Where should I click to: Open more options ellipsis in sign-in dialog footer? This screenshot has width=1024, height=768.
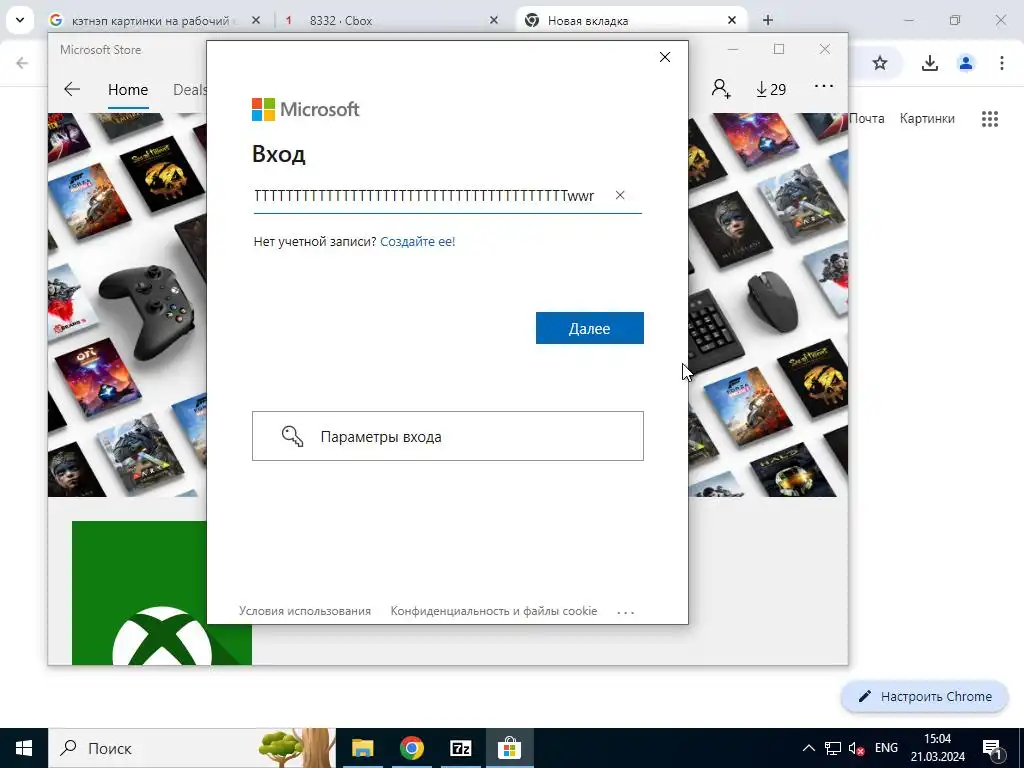626,613
